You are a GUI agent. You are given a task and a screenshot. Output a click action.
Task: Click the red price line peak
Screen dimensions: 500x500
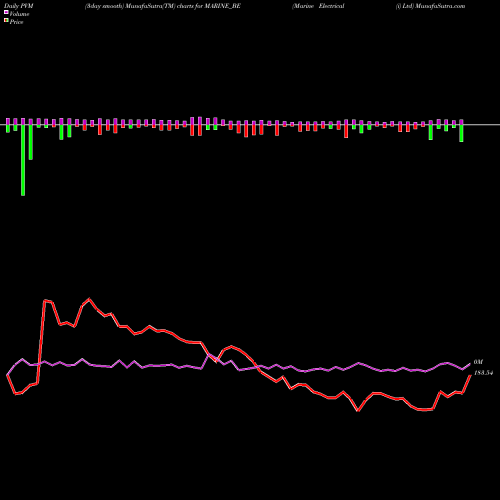89,299
